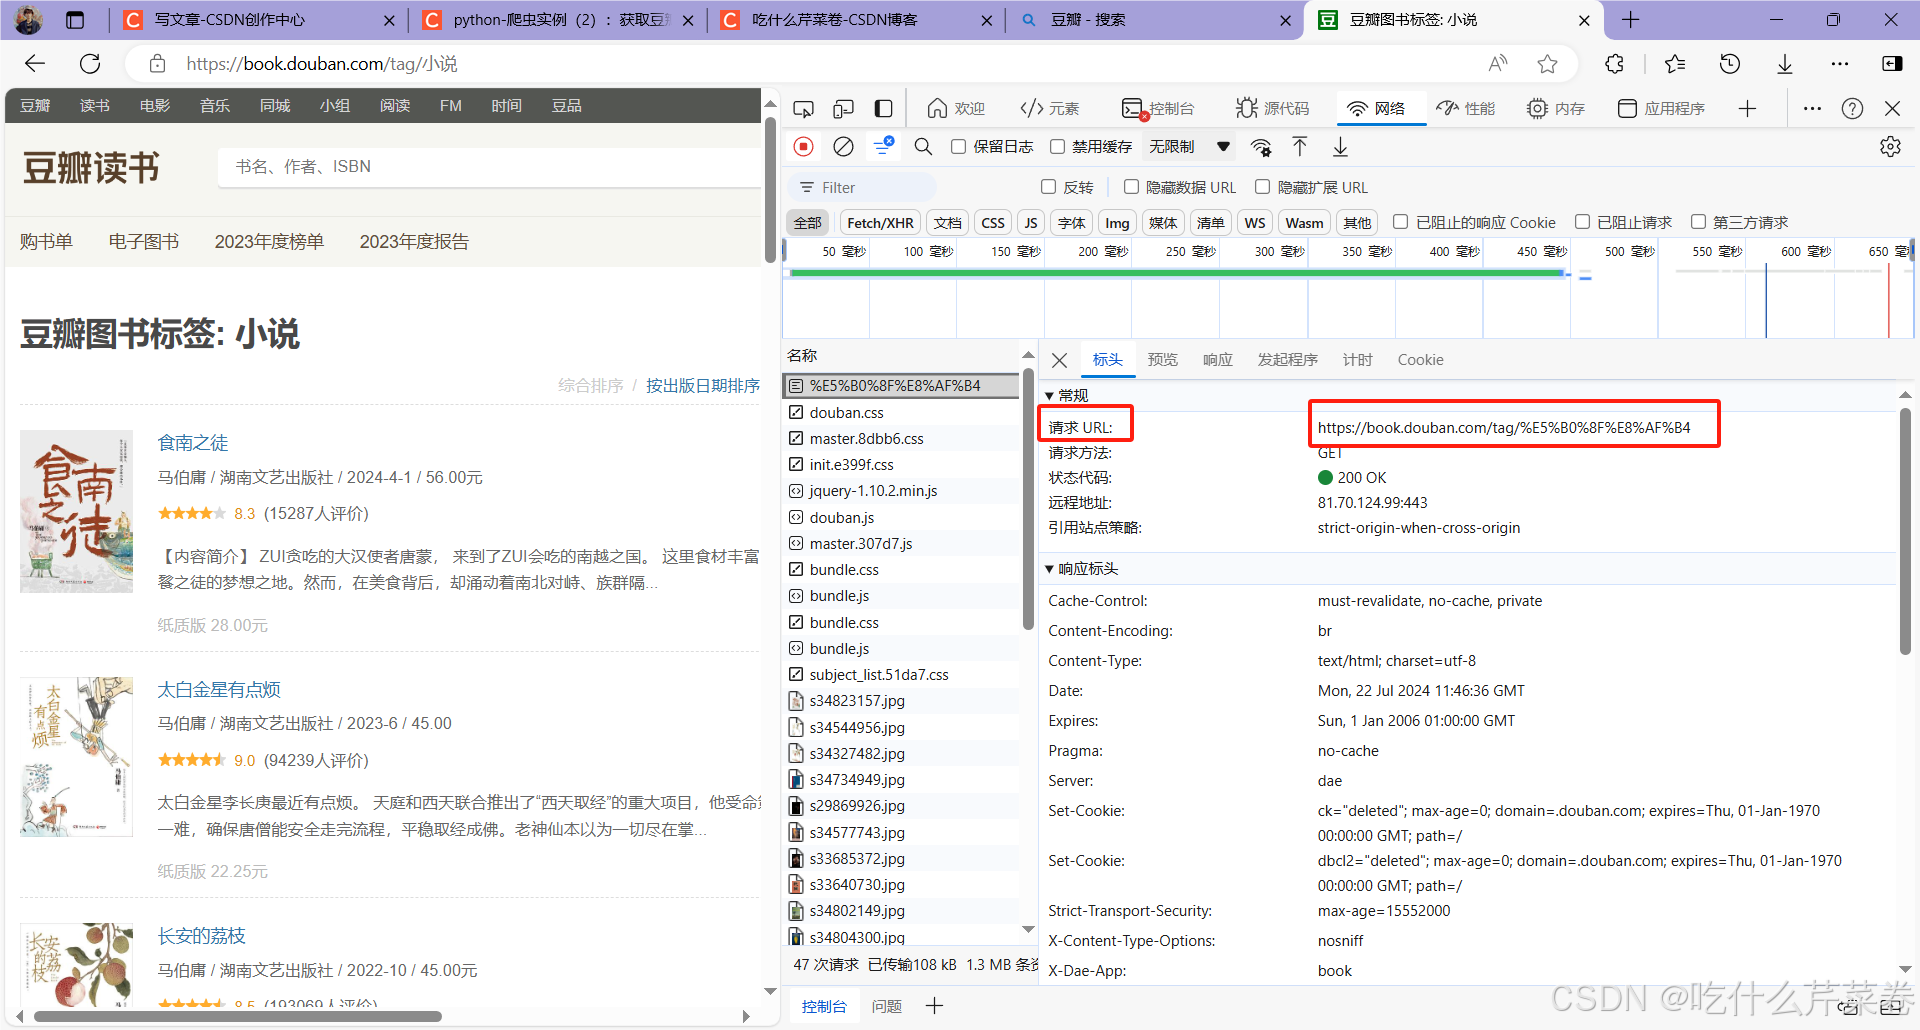Select douban.css request row
The width and height of the screenshot is (1920, 1030).
[x=900, y=412]
